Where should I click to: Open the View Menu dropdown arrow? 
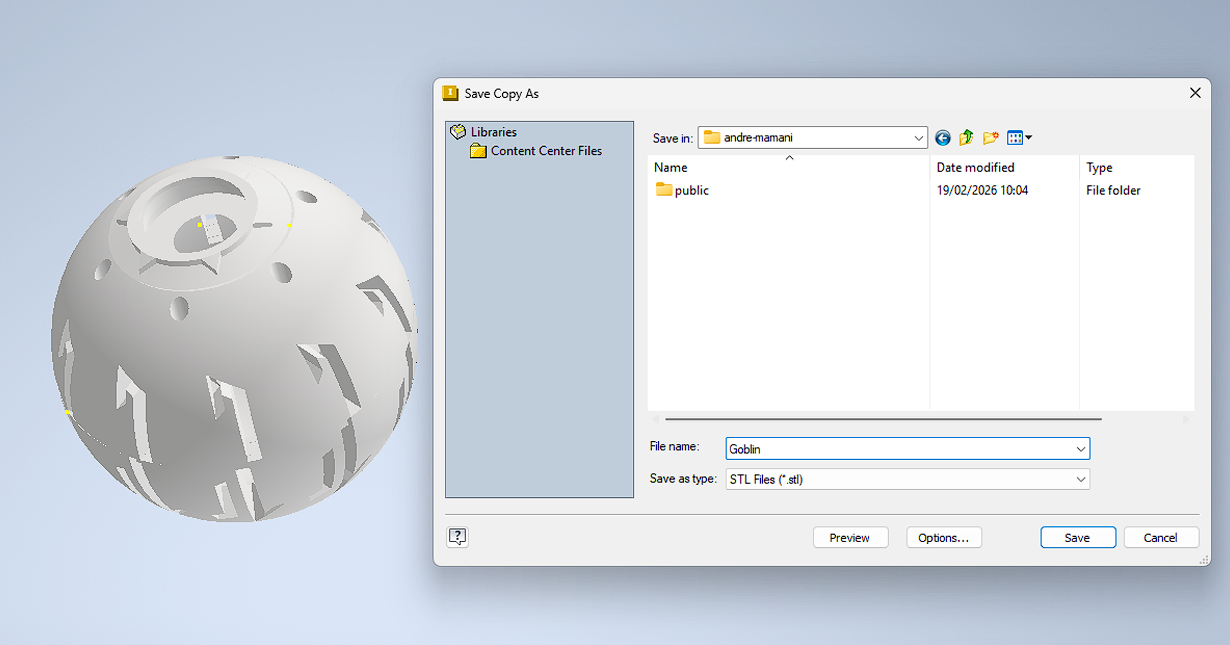(1029, 138)
